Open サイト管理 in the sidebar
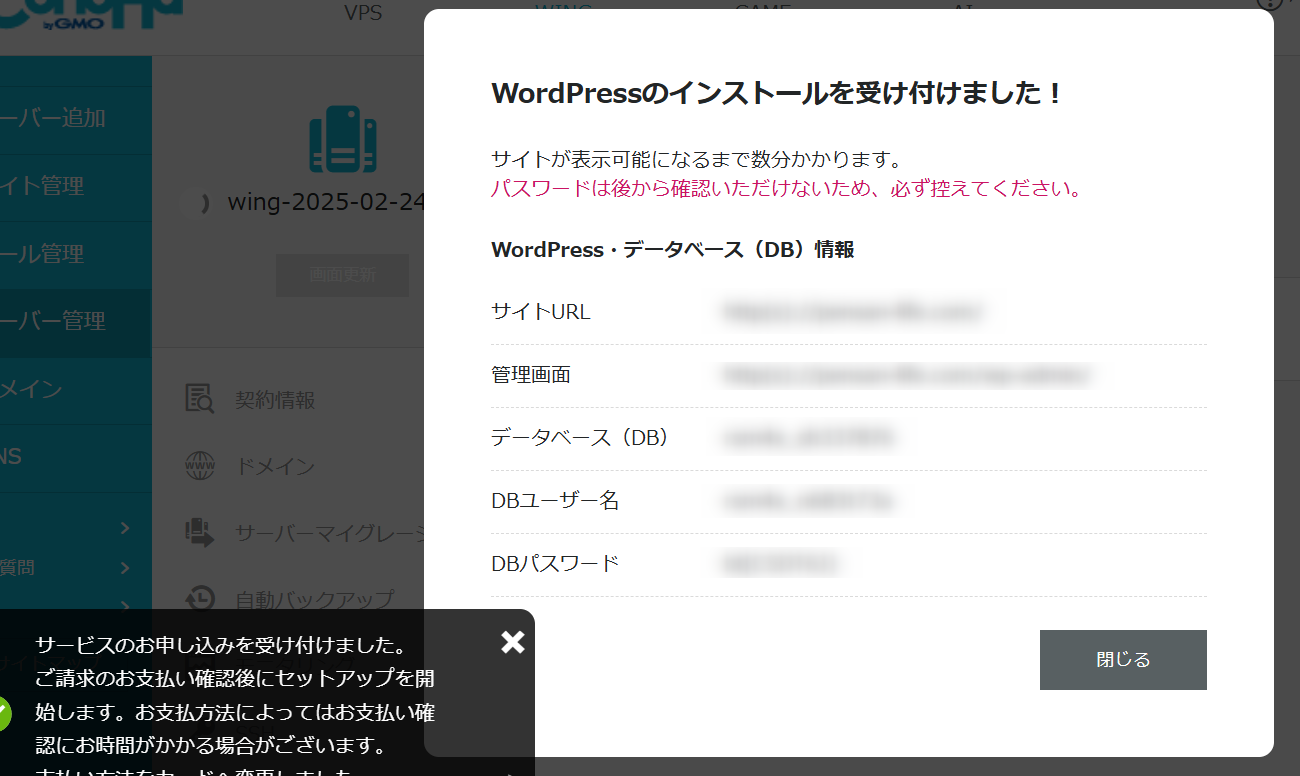Screen dimensions: 1300x776 75,186
